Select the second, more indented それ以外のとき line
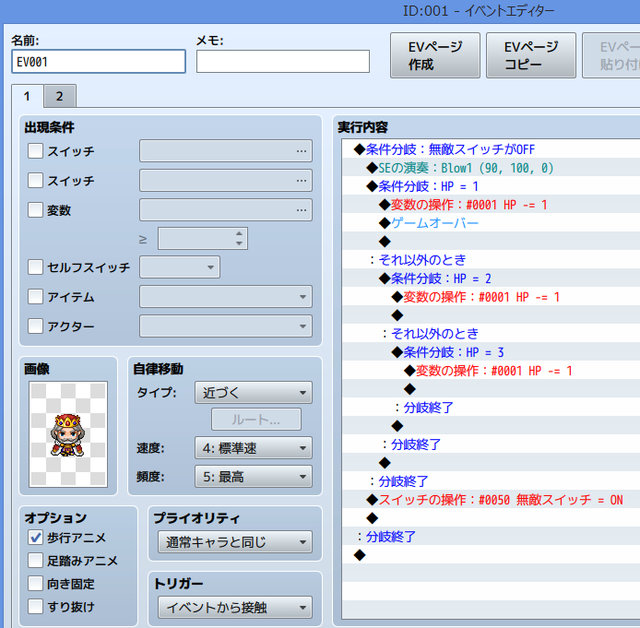This screenshot has height=628, width=640. click(491, 334)
